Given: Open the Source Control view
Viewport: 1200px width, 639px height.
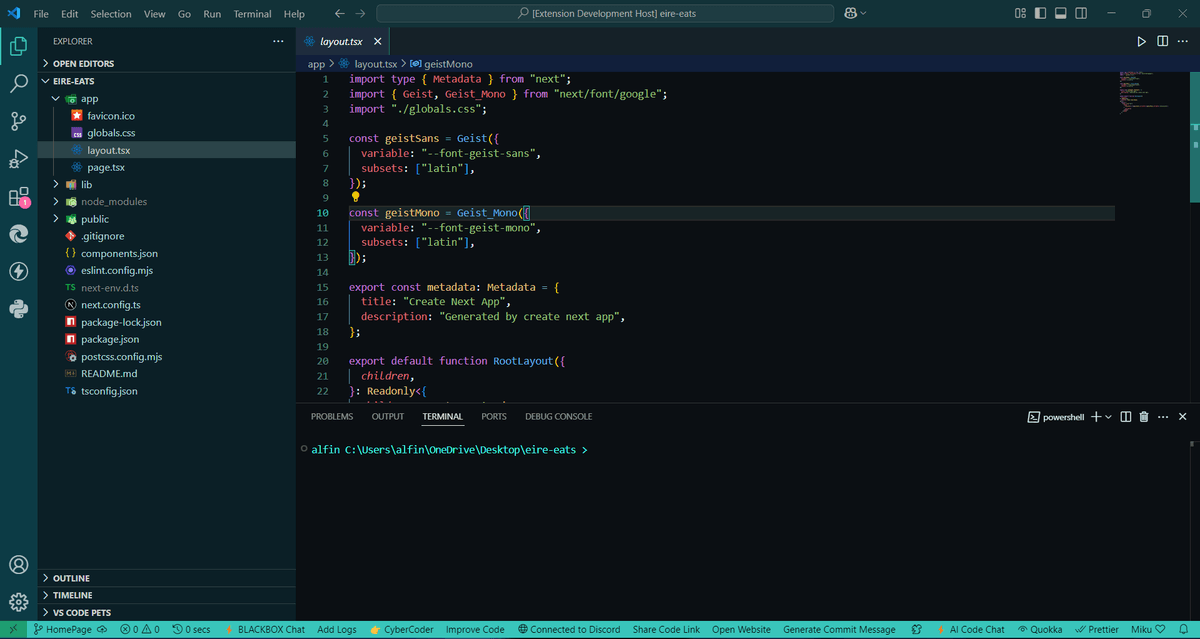Looking at the screenshot, I should [18, 121].
